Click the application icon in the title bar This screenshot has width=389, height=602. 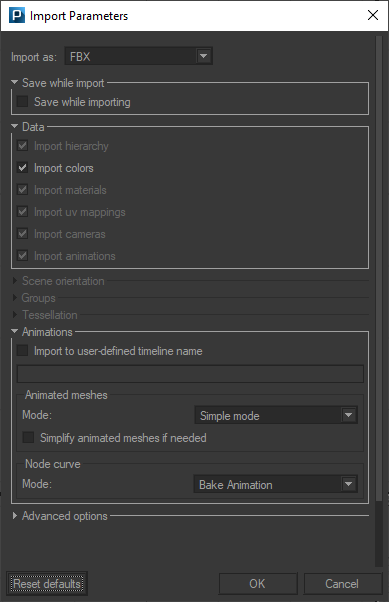click(x=17, y=16)
